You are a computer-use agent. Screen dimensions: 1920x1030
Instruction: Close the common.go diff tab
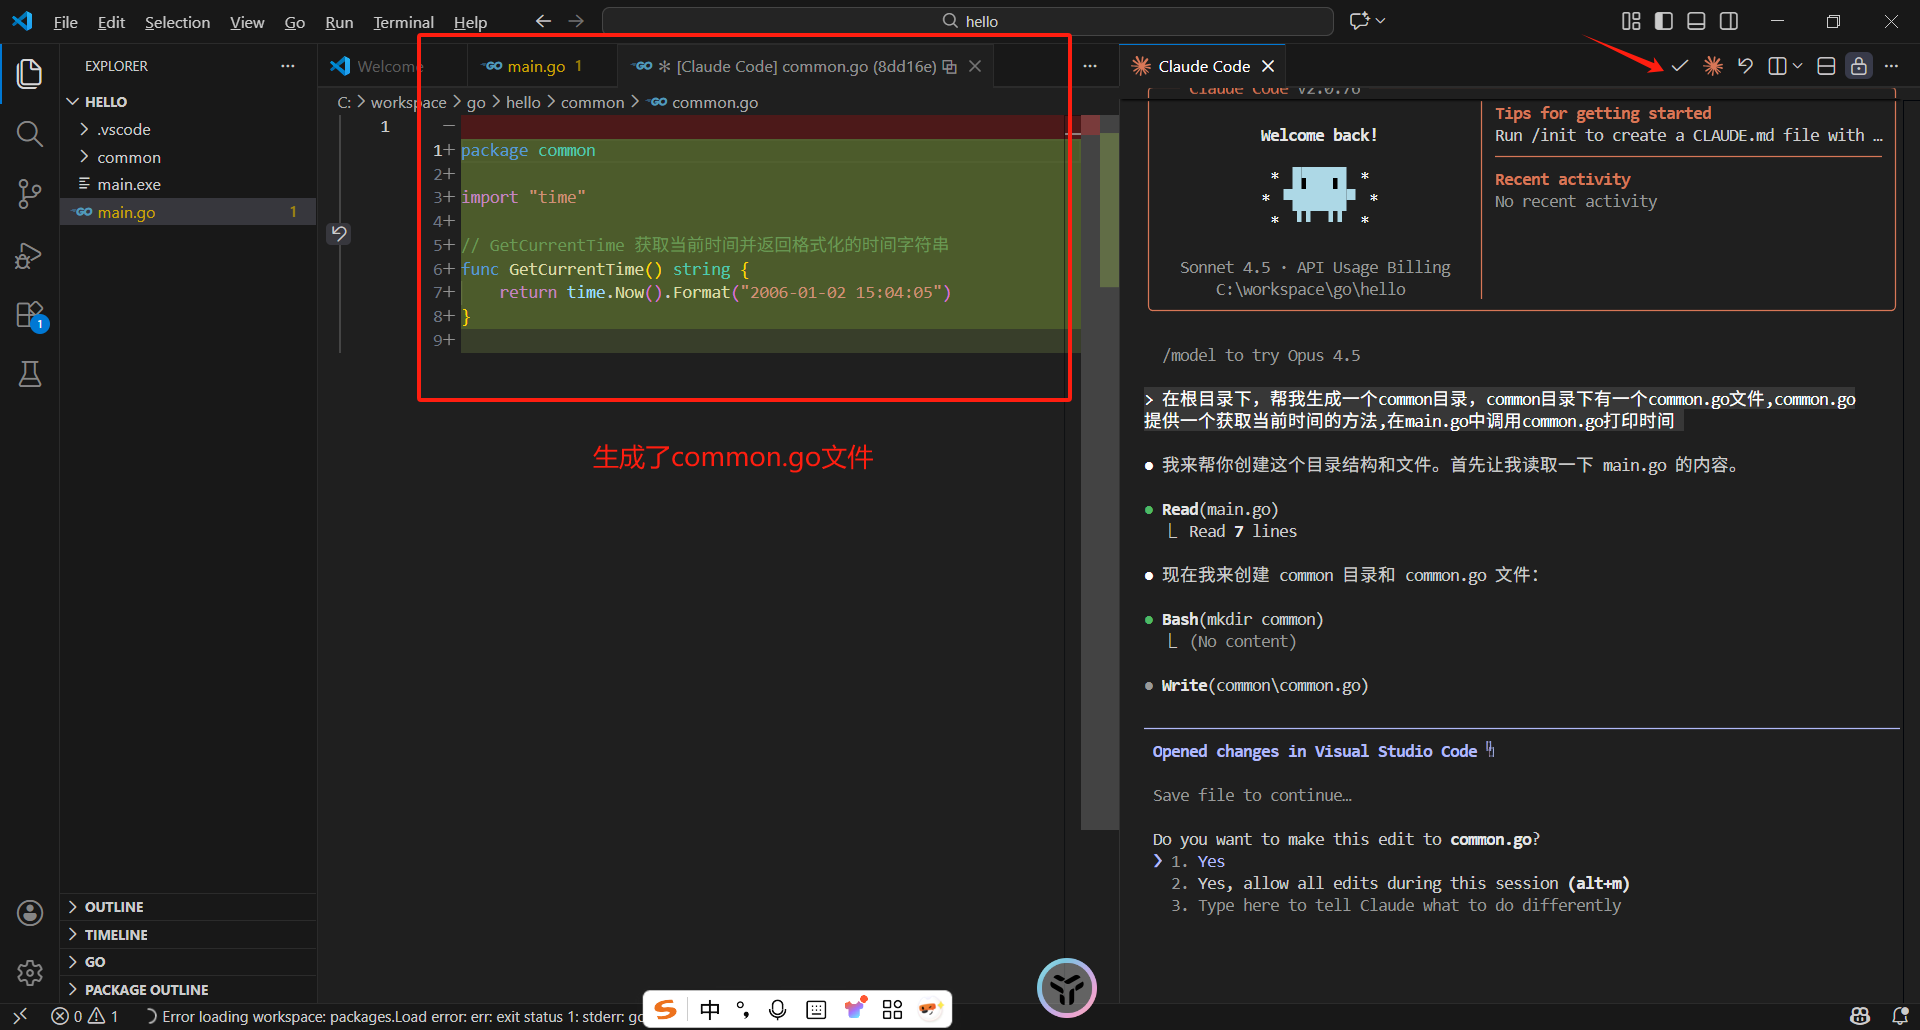[x=975, y=66]
